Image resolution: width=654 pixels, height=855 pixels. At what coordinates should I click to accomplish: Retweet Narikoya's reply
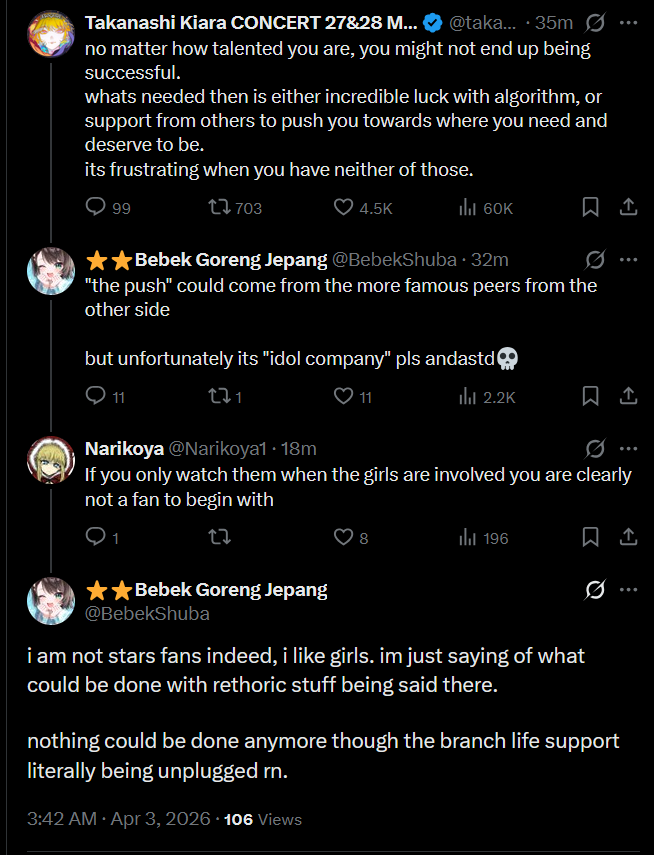click(217, 537)
